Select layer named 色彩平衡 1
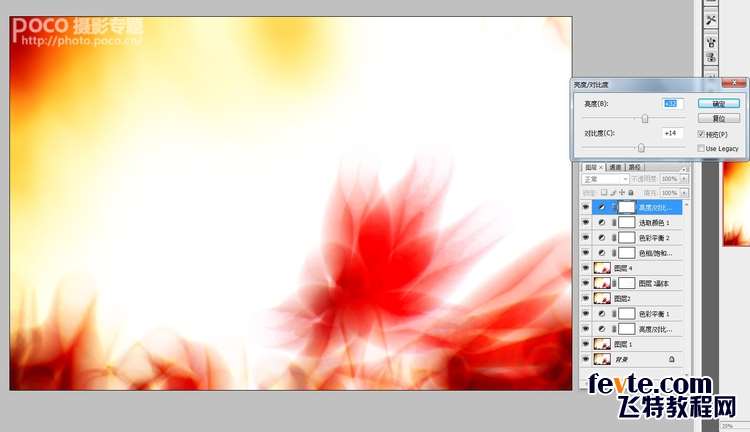Image resolution: width=750 pixels, height=432 pixels. click(x=654, y=314)
